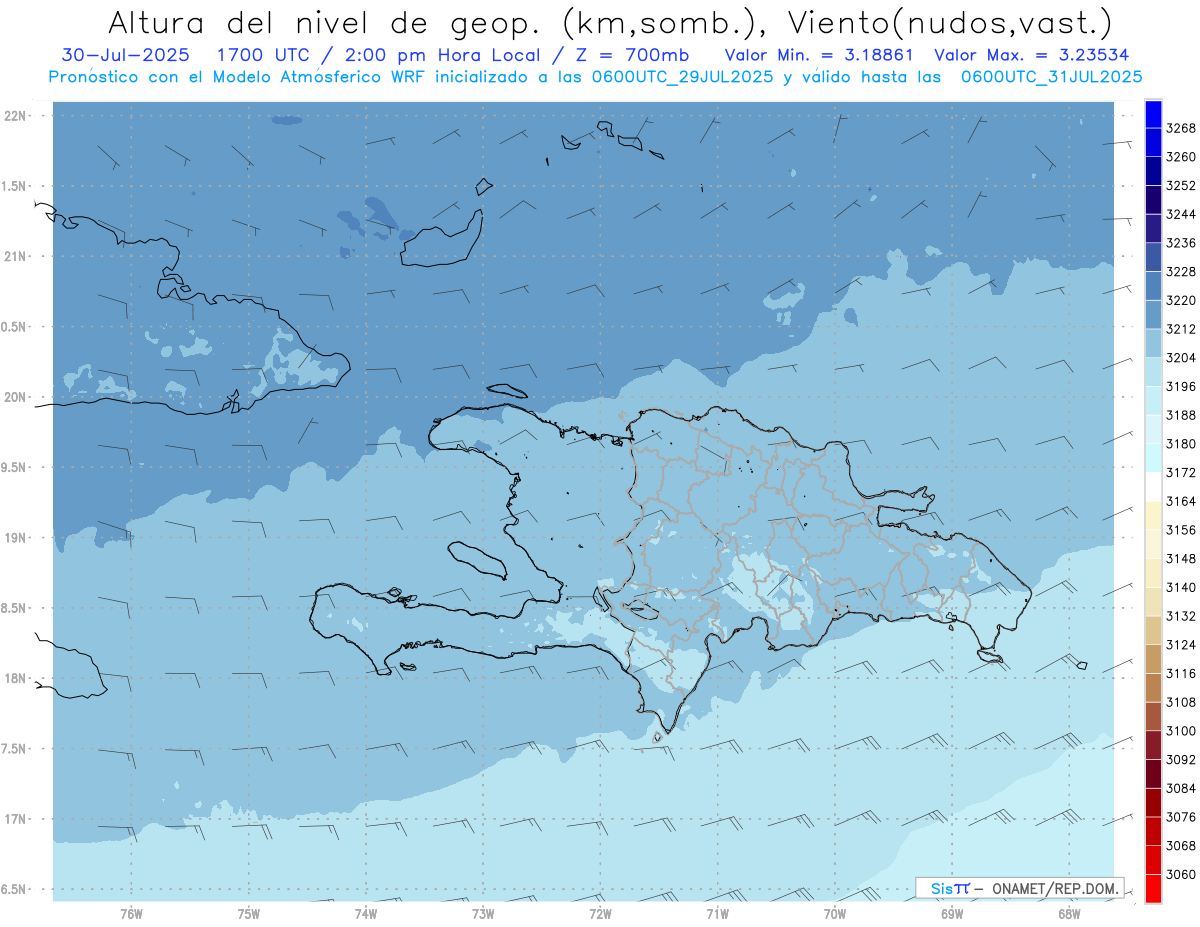Pick the cream swatch between 3164 and 3156
This screenshot has height=927, width=1200.
coord(1153,515)
